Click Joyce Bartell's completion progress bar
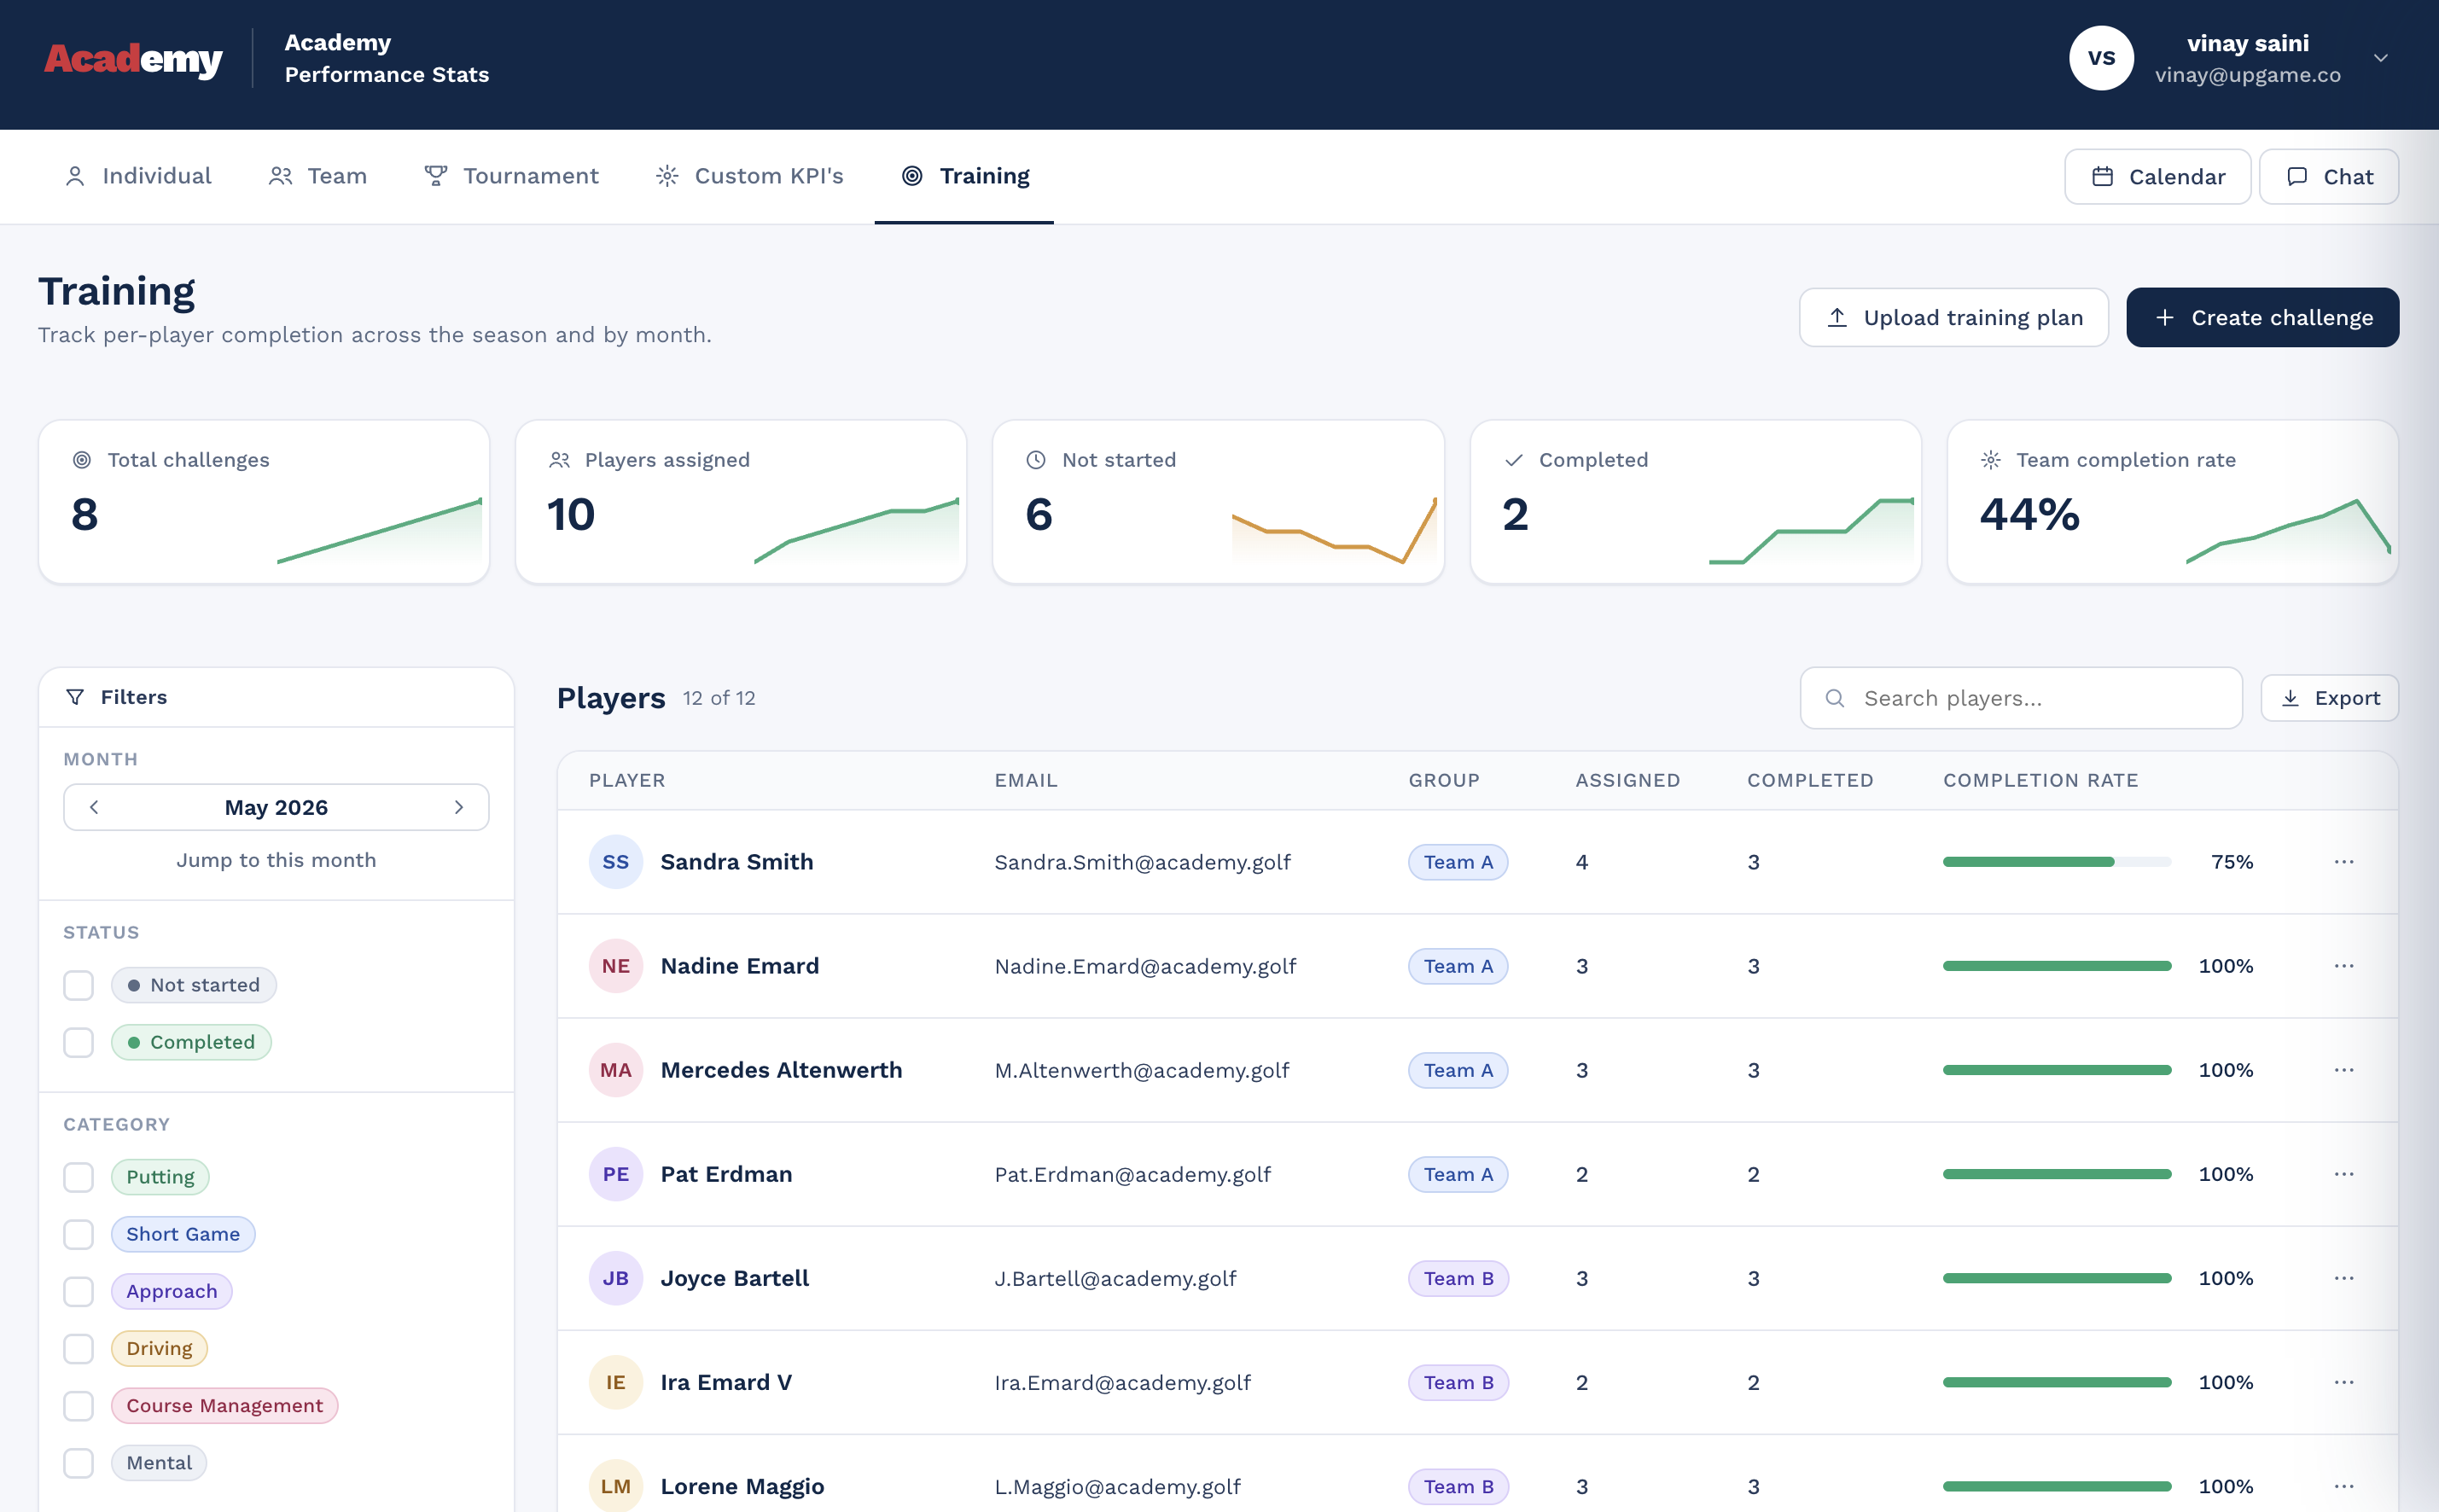The height and width of the screenshot is (1512, 2439). click(x=2057, y=1278)
